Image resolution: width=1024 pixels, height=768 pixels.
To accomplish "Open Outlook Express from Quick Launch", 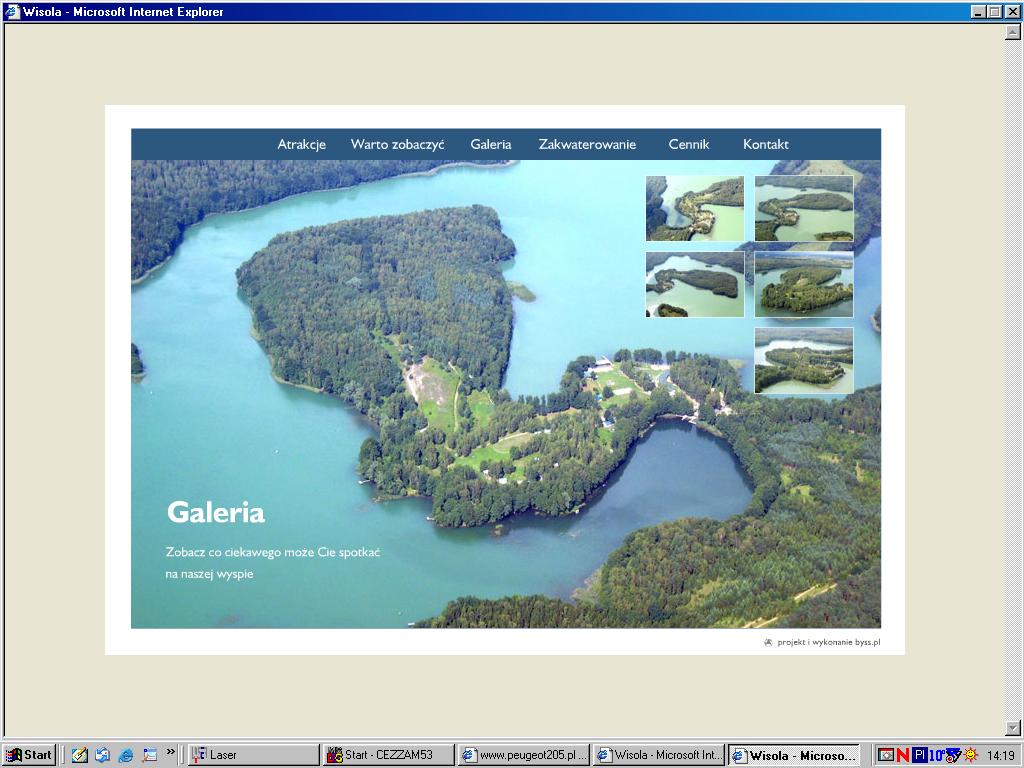I will (x=102, y=755).
